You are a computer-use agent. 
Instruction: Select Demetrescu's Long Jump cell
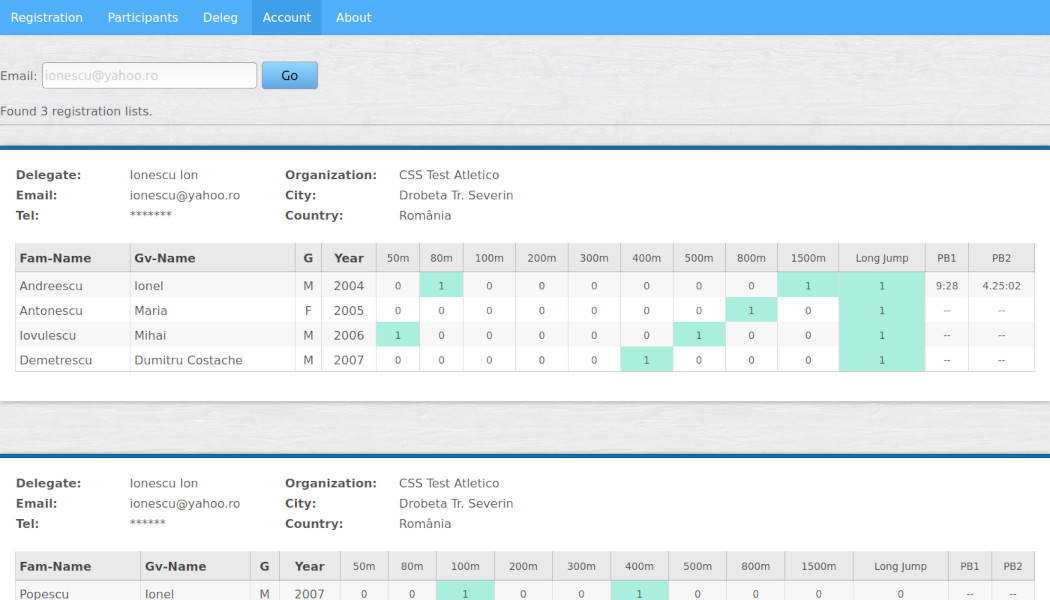click(881, 360)
